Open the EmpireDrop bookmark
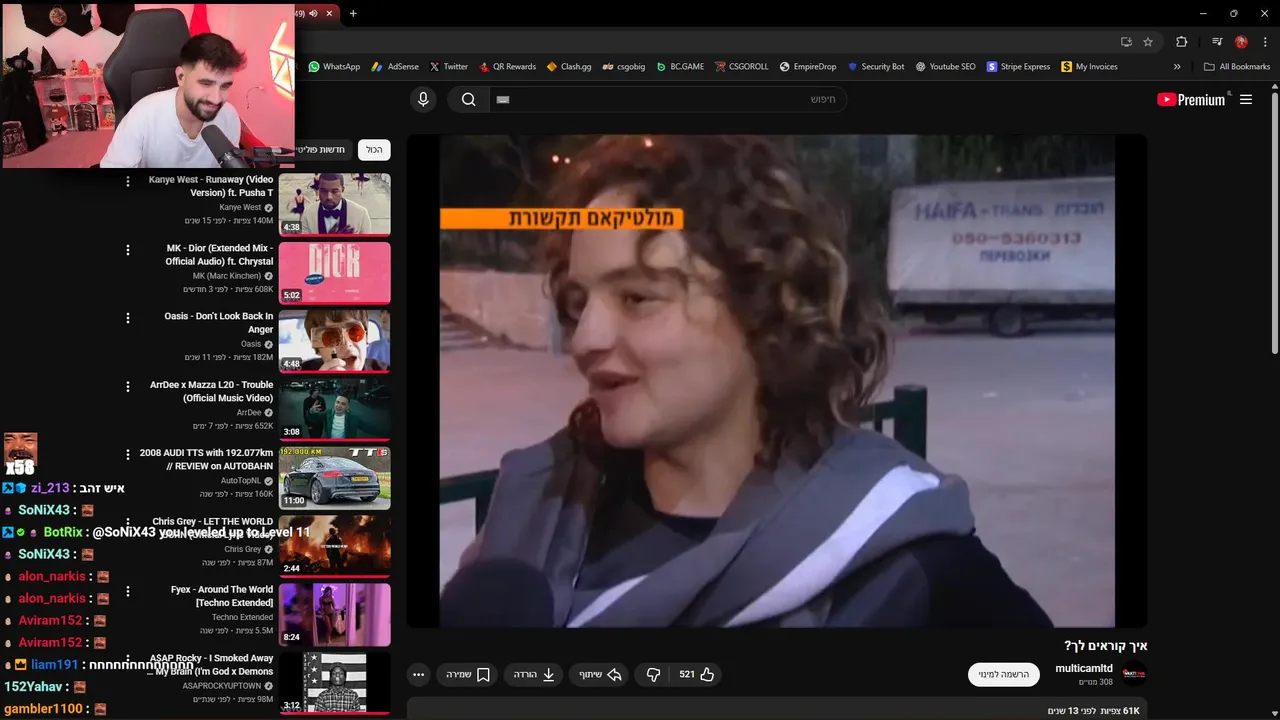Viewport: 1280px width, 720px height. [808, 67]
